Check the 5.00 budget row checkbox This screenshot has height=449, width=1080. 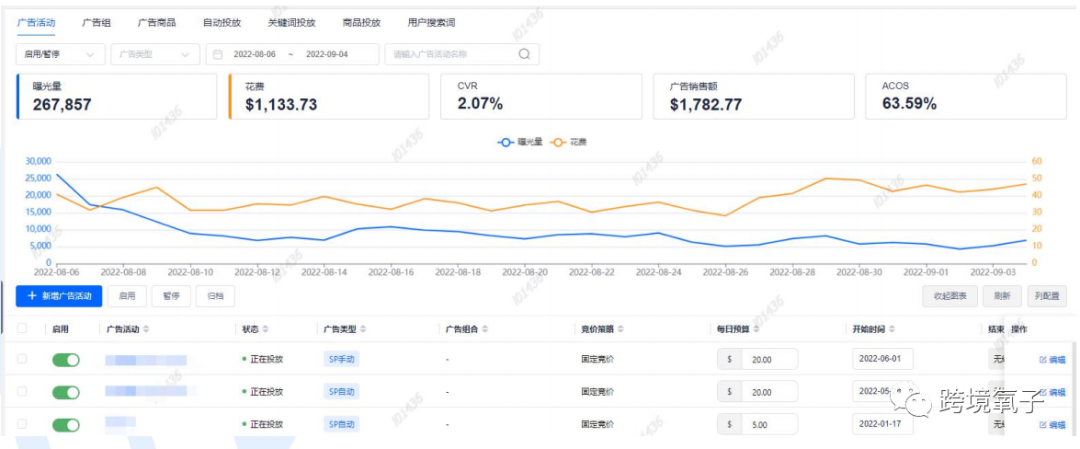[22, 424]
